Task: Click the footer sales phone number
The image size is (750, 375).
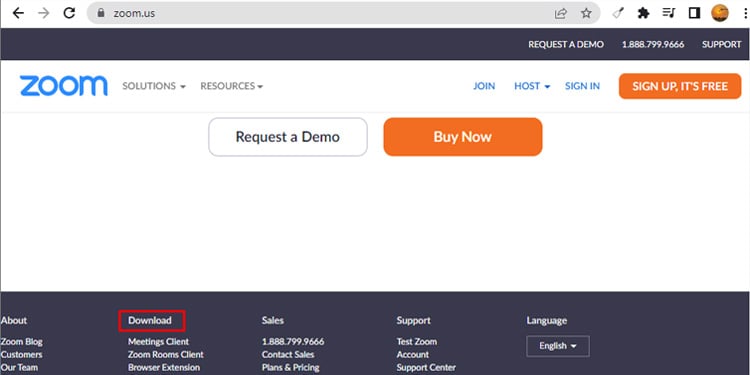Action: tap(293, 342)
